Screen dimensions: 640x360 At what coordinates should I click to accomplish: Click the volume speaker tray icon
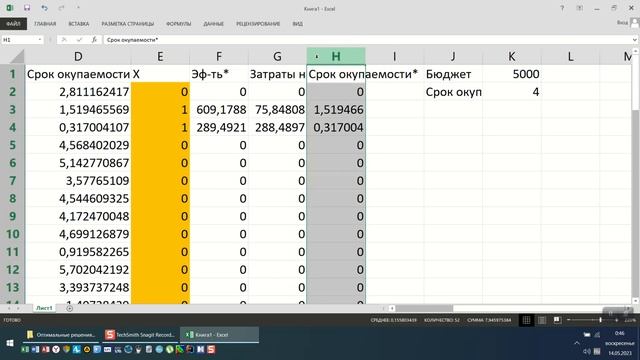[x=587, y=351]
